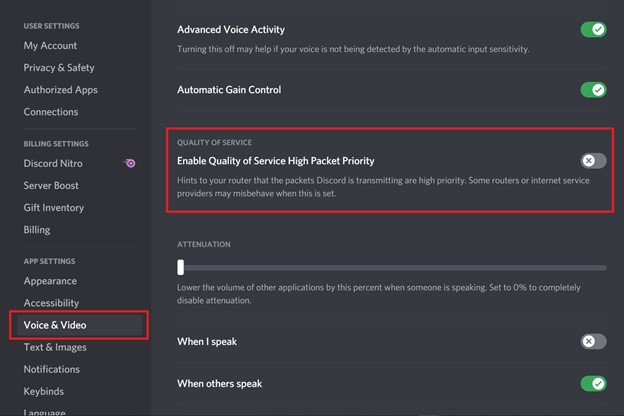
Task: Open Authorized Apps page
Action: (x=60, y=90)
